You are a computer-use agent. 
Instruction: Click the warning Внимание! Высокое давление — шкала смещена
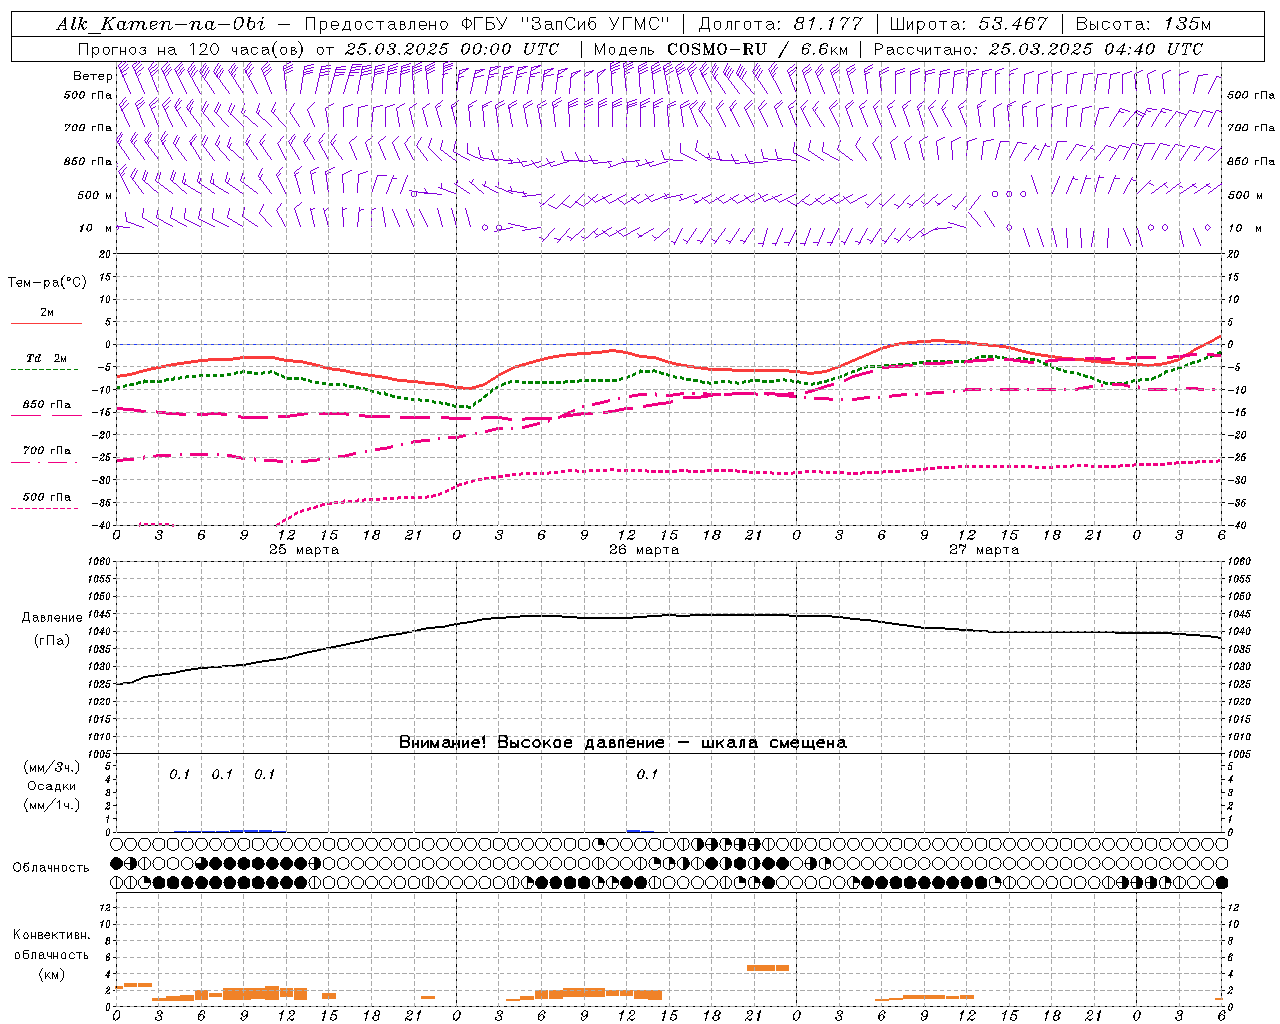point(623,743)
